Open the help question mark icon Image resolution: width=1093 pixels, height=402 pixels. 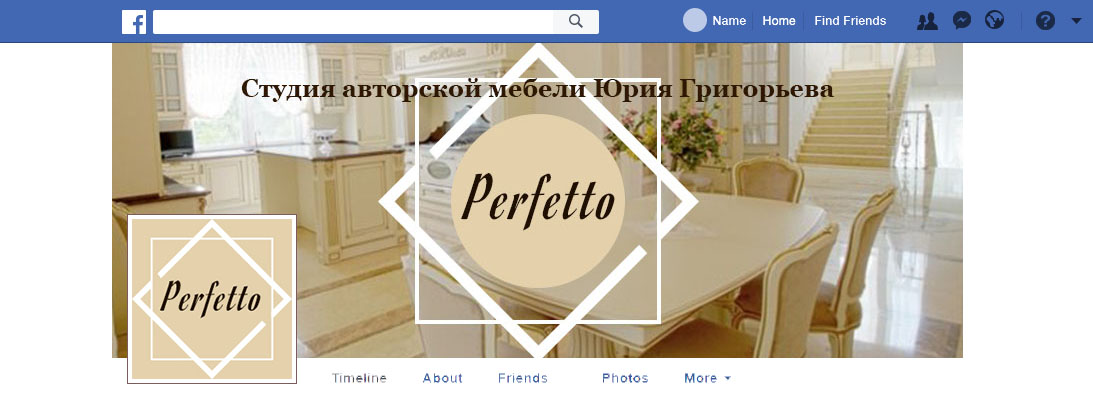click(x=1045, y=21)
